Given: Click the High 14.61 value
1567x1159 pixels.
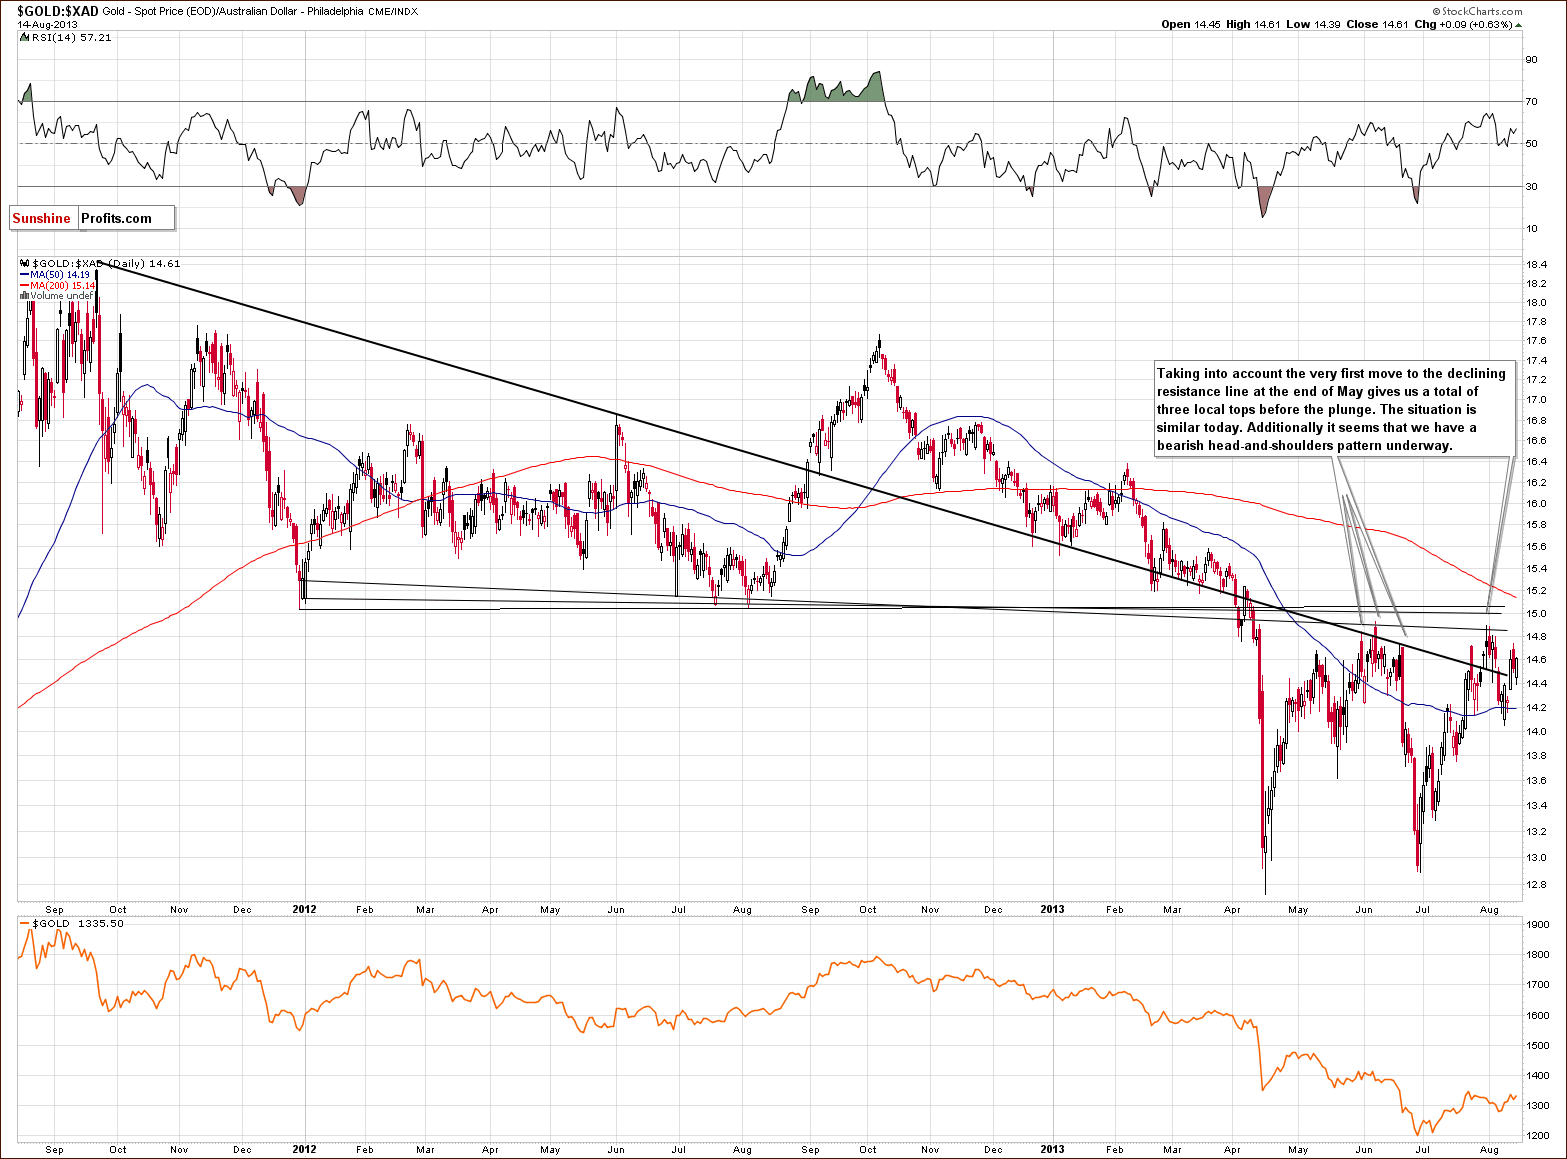Looking at the screenshot, I should tap(1255, 24).
